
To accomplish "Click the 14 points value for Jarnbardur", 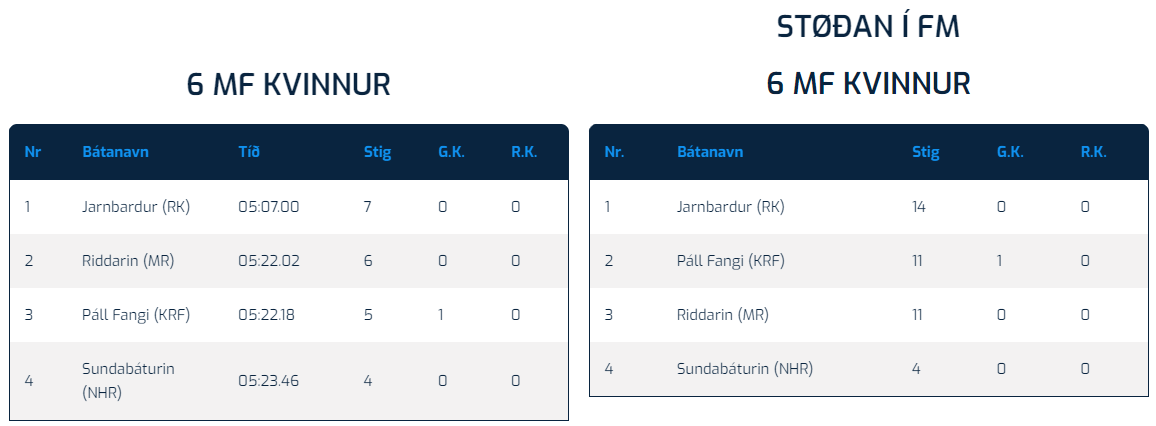I will [x=919, y=207].
